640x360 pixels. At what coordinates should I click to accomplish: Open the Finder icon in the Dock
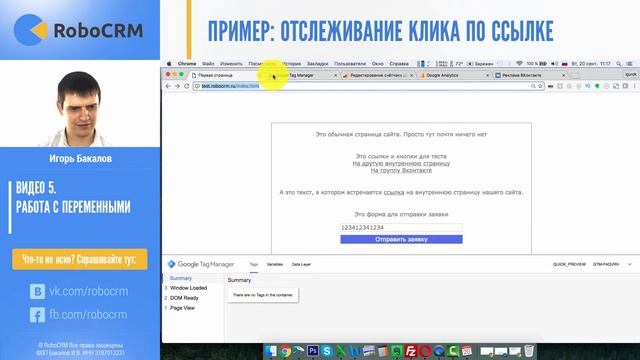(271, 351)
